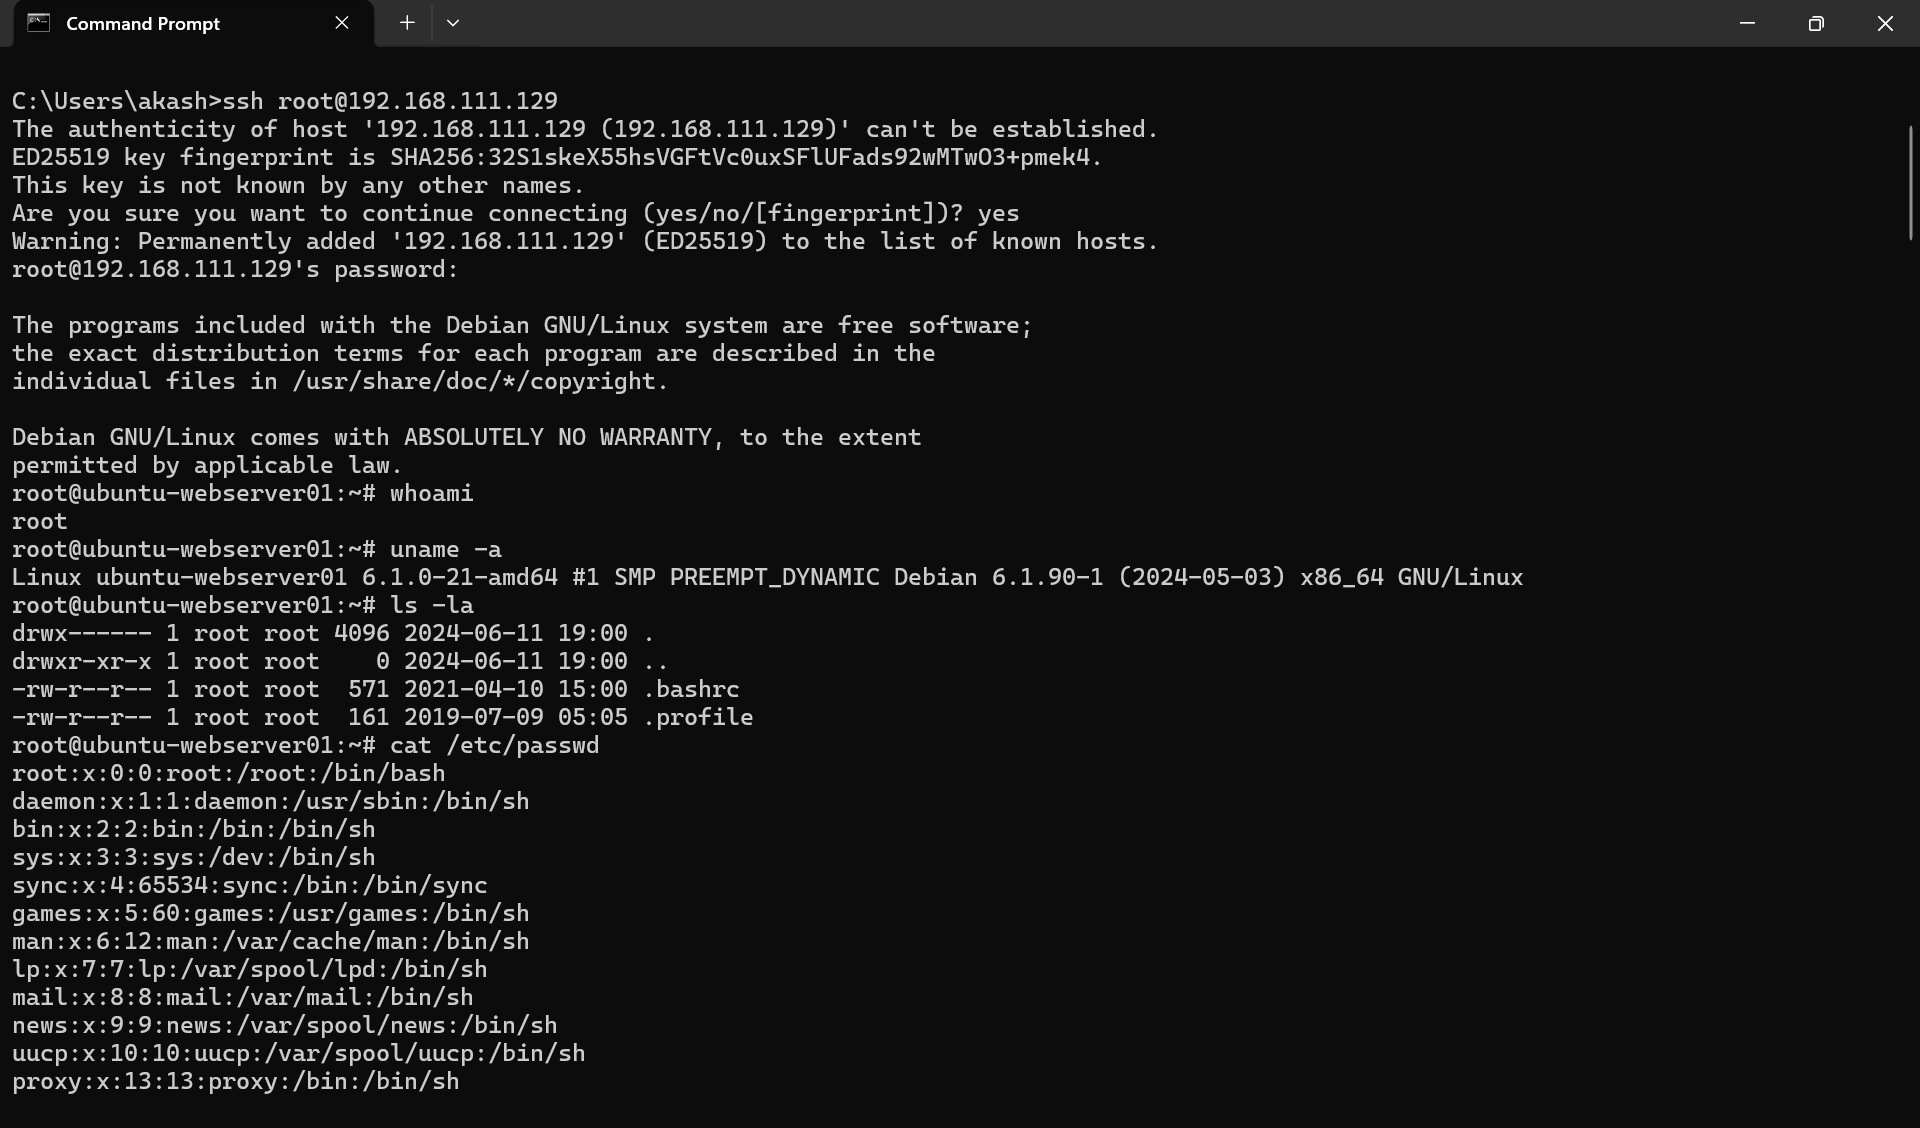The width and height of the screenshot is (1920, 1128).
Task: Click the cat /etc/passwd command line
Action: pos(306,745)
